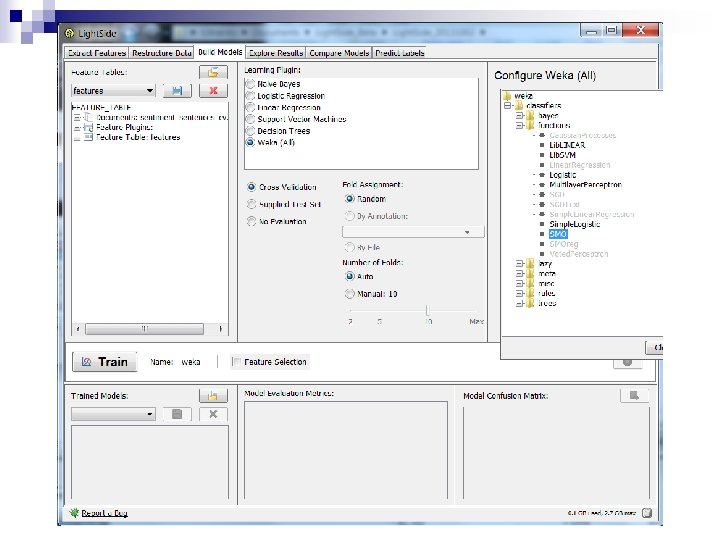The height and width of the screenshot is (540, 720).
Task: Load trained model via folder icon
Action: (x=213, y=395)
